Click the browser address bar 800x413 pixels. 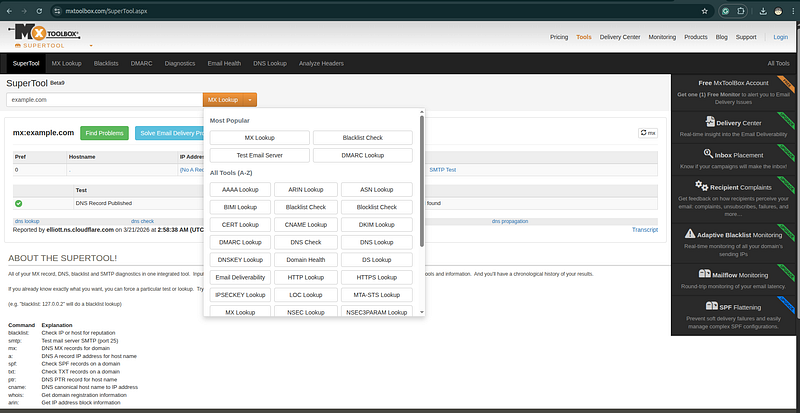click(378, 11)
